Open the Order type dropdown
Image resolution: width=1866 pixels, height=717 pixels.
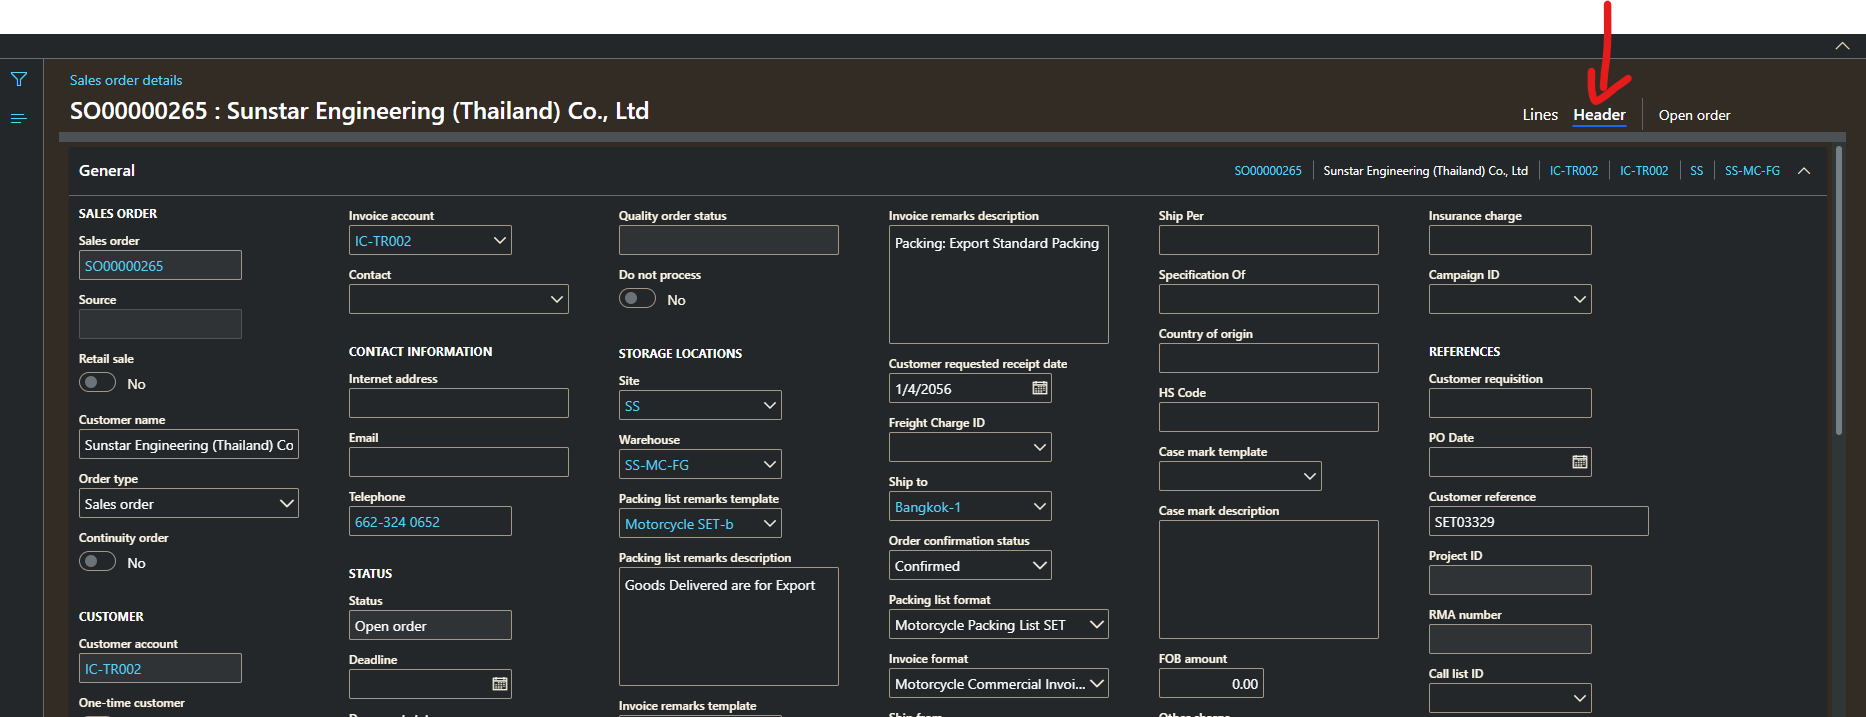point(287,503)
